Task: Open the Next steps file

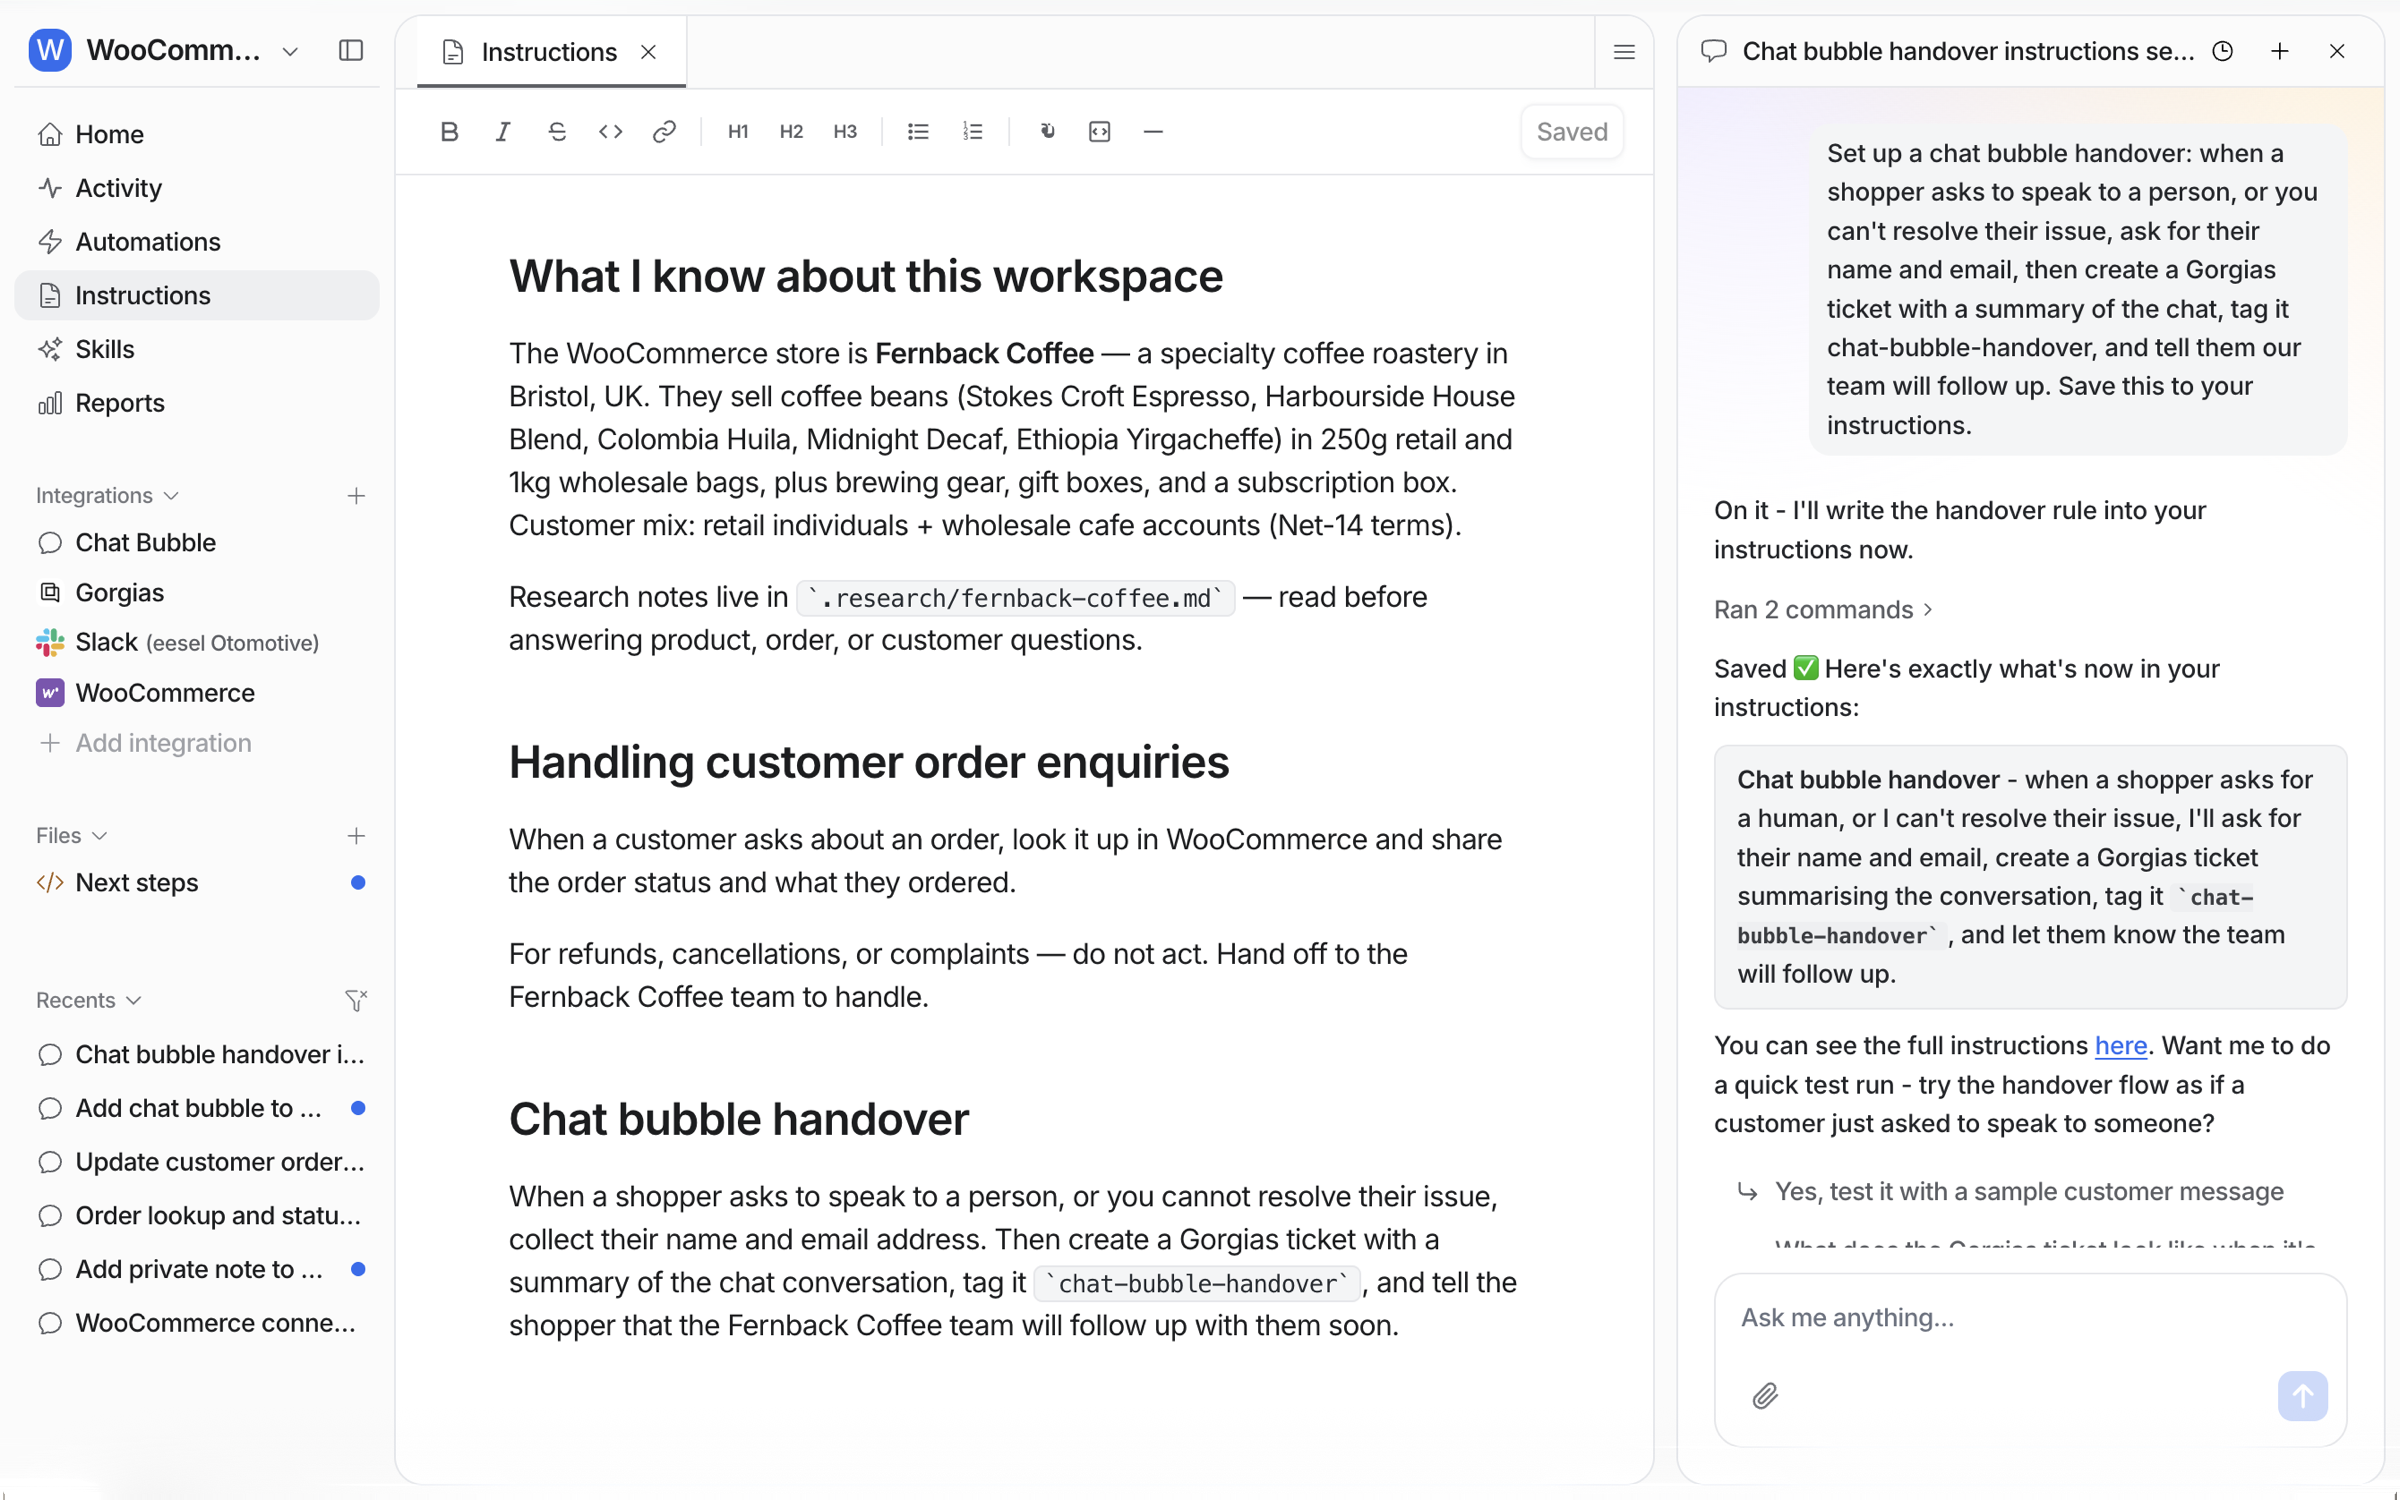Action: [197, 883]
